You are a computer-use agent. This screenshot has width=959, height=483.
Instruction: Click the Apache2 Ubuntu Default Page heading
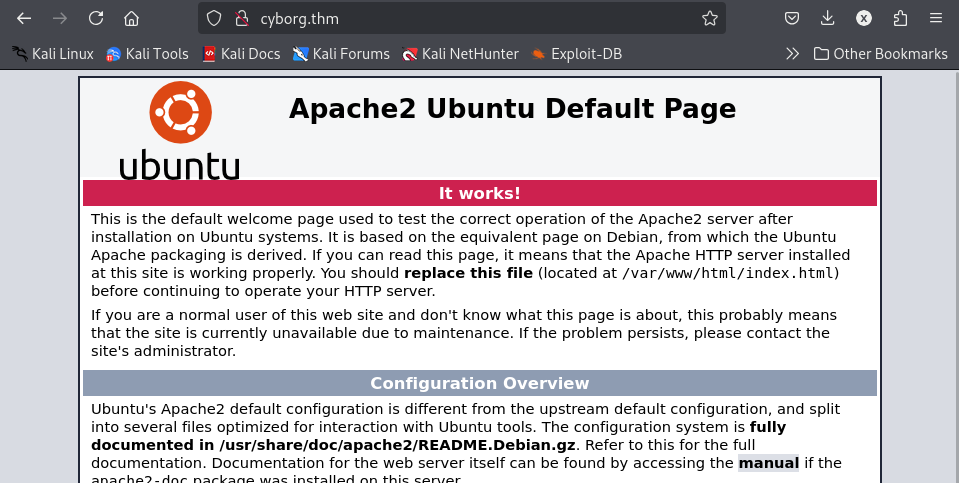512,109
